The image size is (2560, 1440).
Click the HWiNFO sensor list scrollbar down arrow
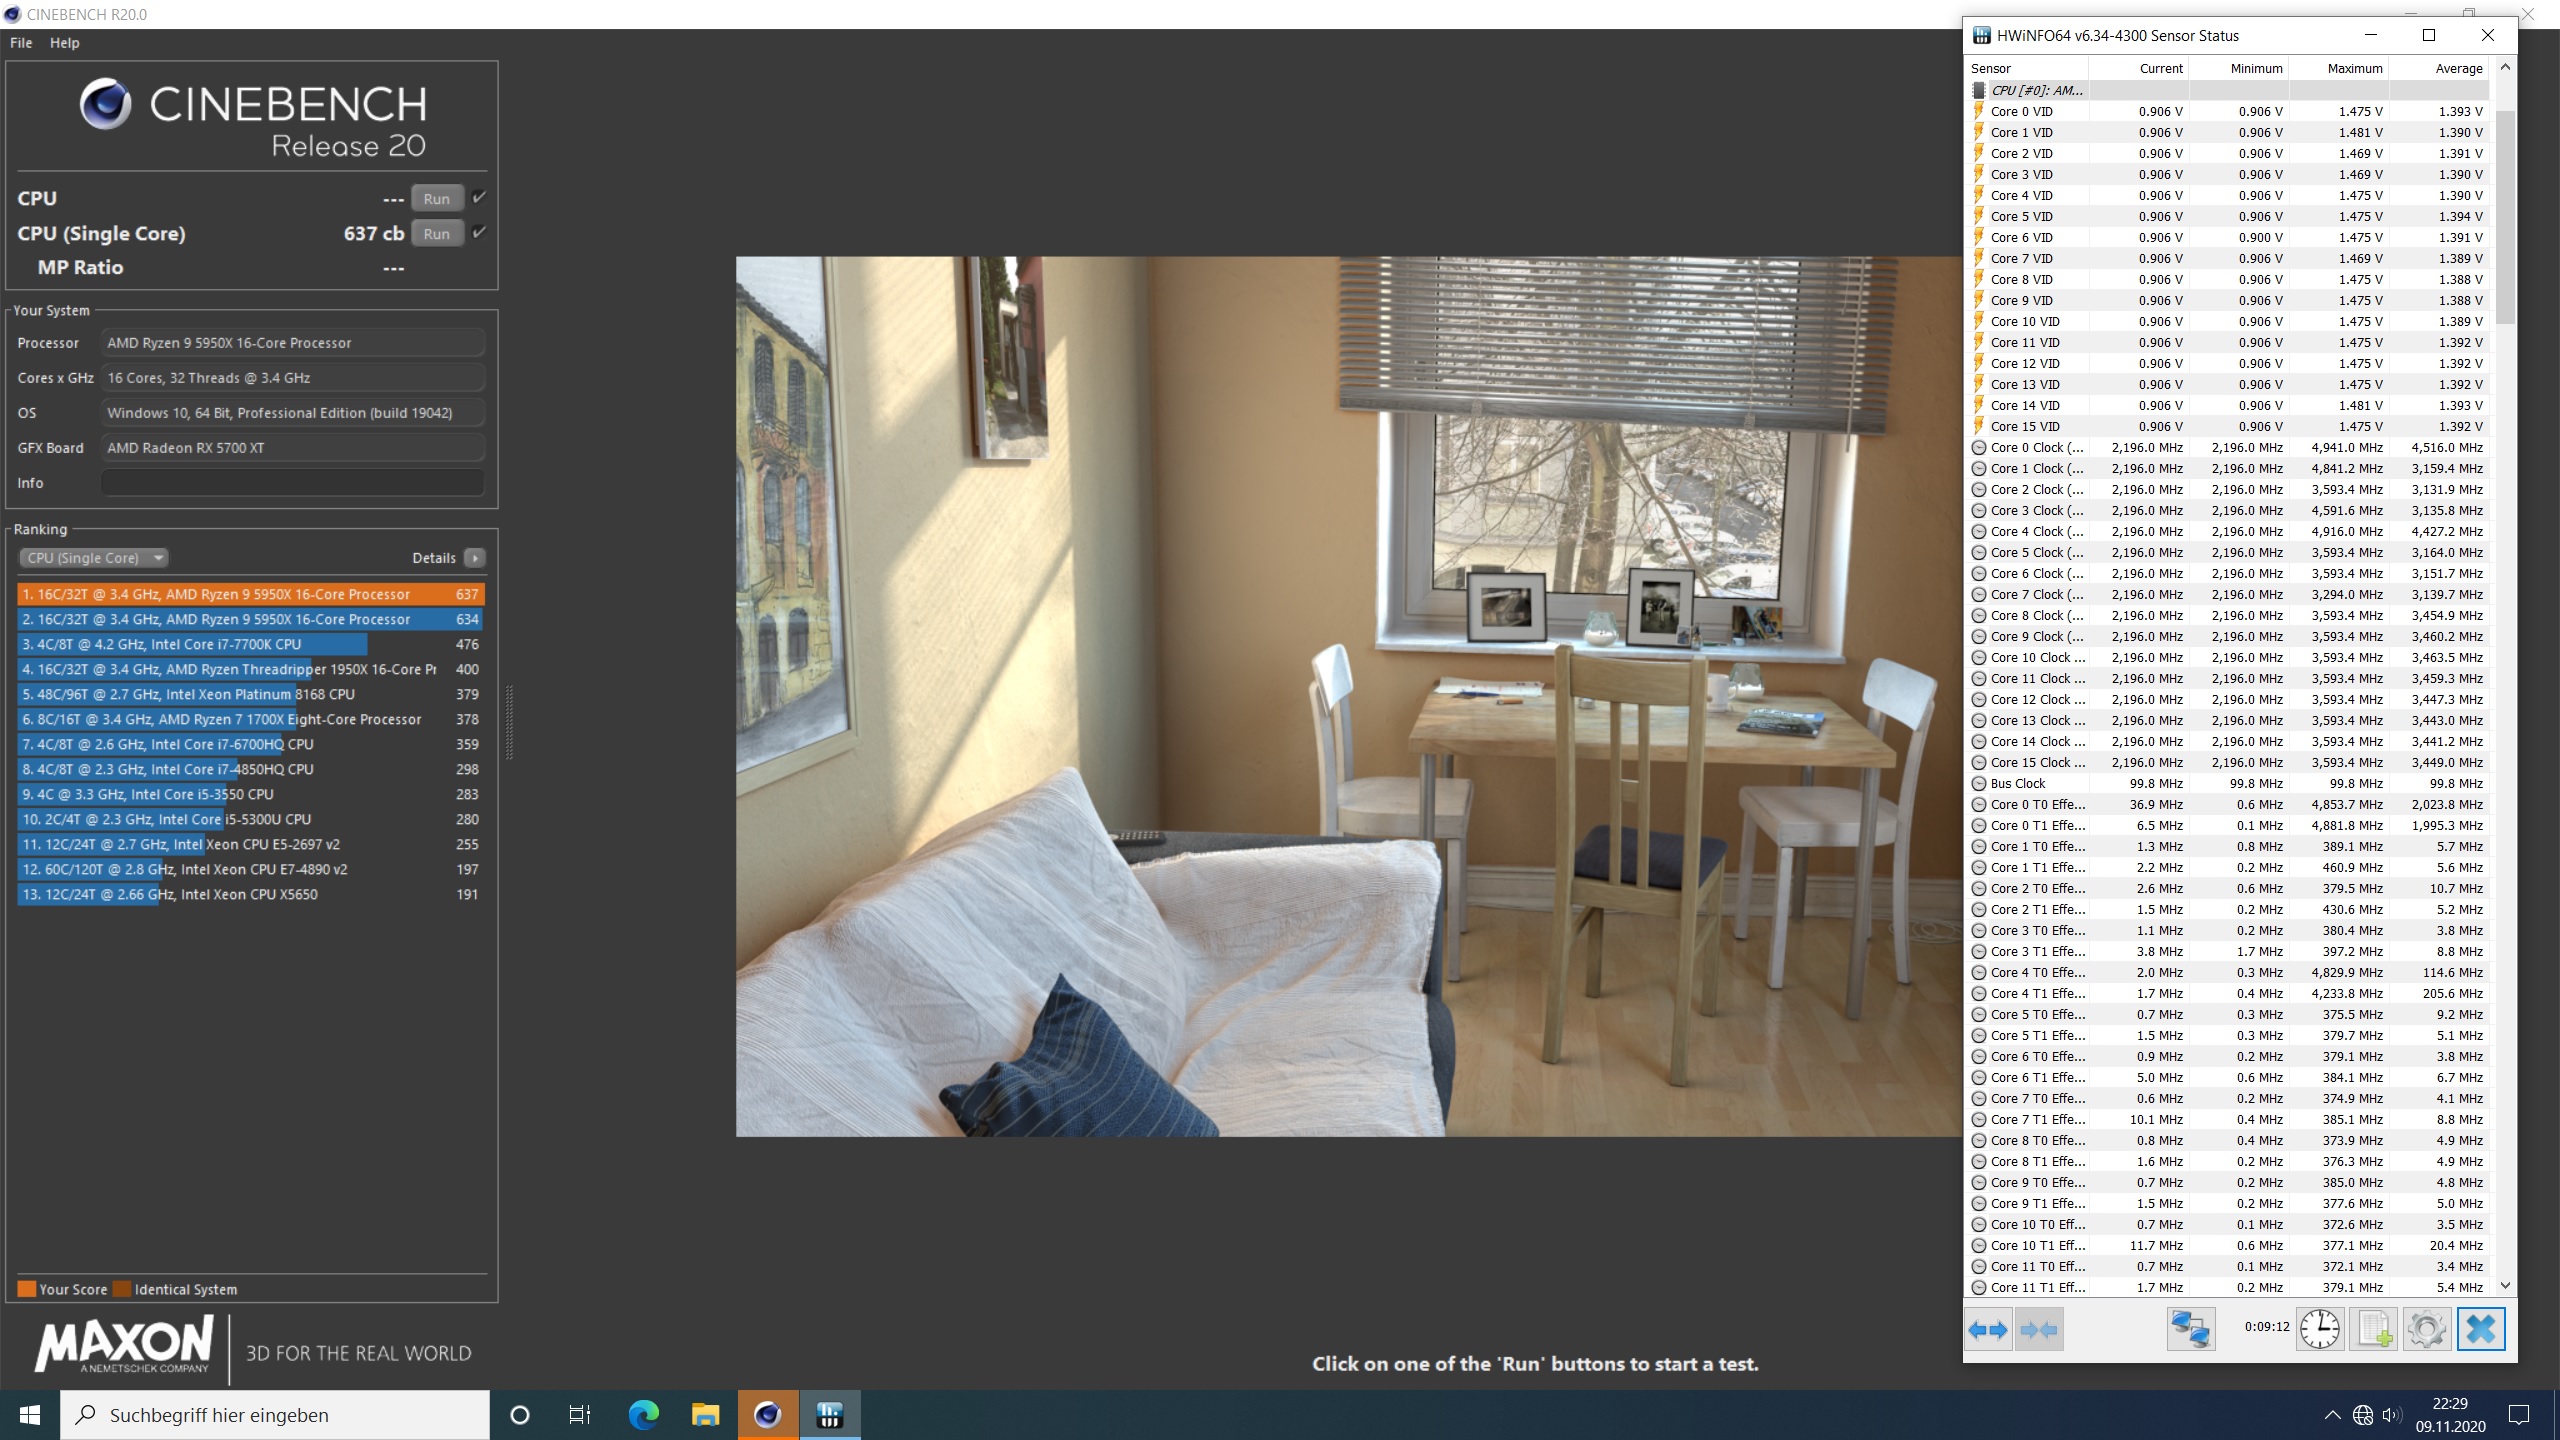[2505, 1286]
